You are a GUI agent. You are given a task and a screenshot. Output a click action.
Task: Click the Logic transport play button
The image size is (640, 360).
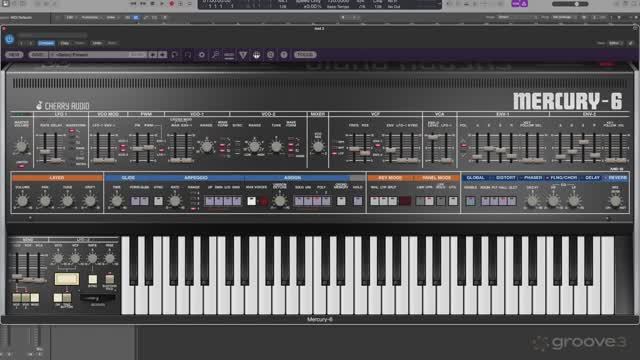click(162, 4)
